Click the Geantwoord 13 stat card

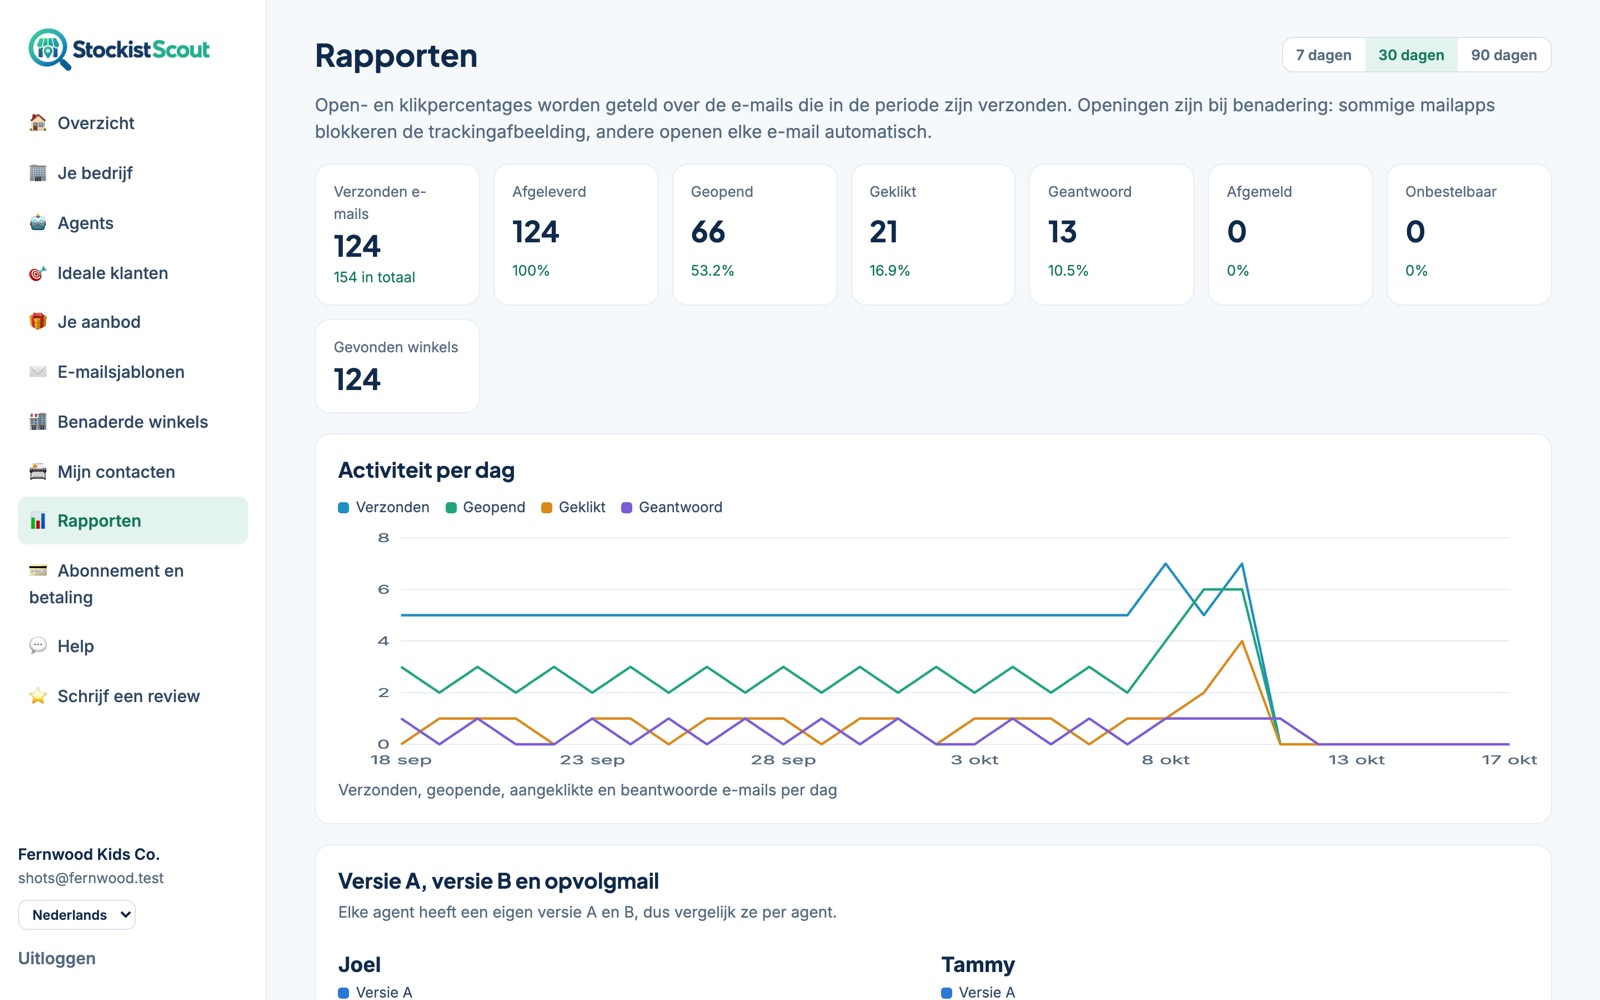pyautogui.click(x=1111, y=235)
